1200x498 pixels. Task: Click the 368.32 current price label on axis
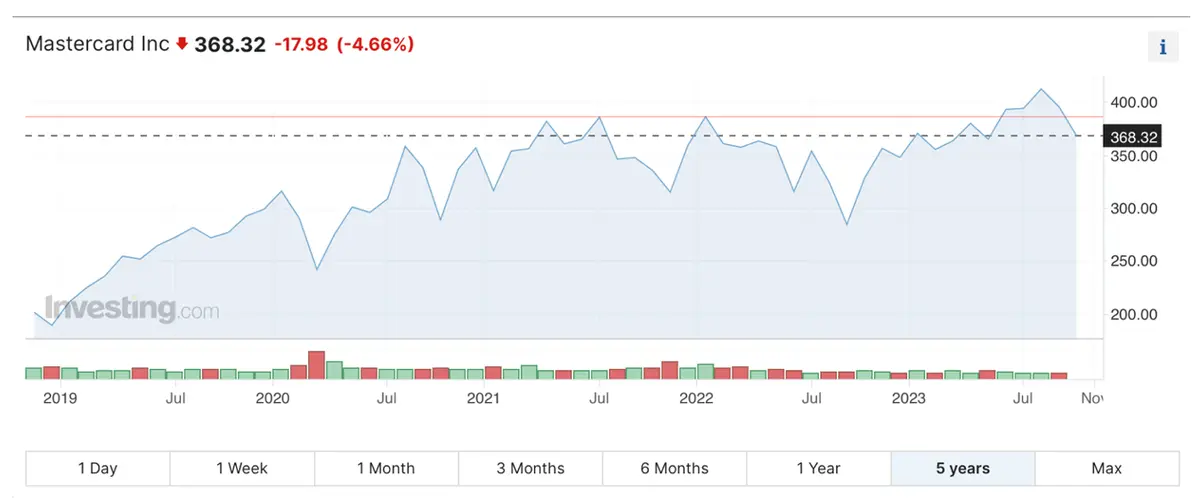pyautogui.click(x=1132, y=136)
